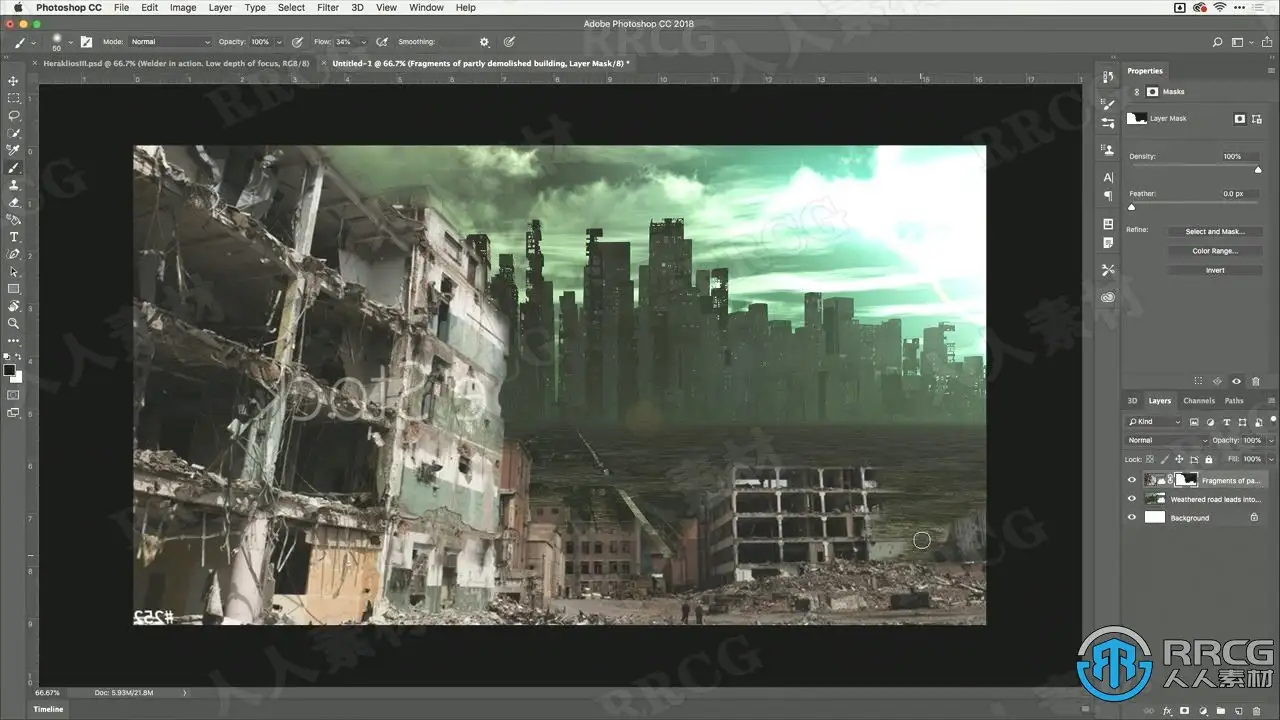Select the Hand tool

pyautogui.click(x=14, y=306)
